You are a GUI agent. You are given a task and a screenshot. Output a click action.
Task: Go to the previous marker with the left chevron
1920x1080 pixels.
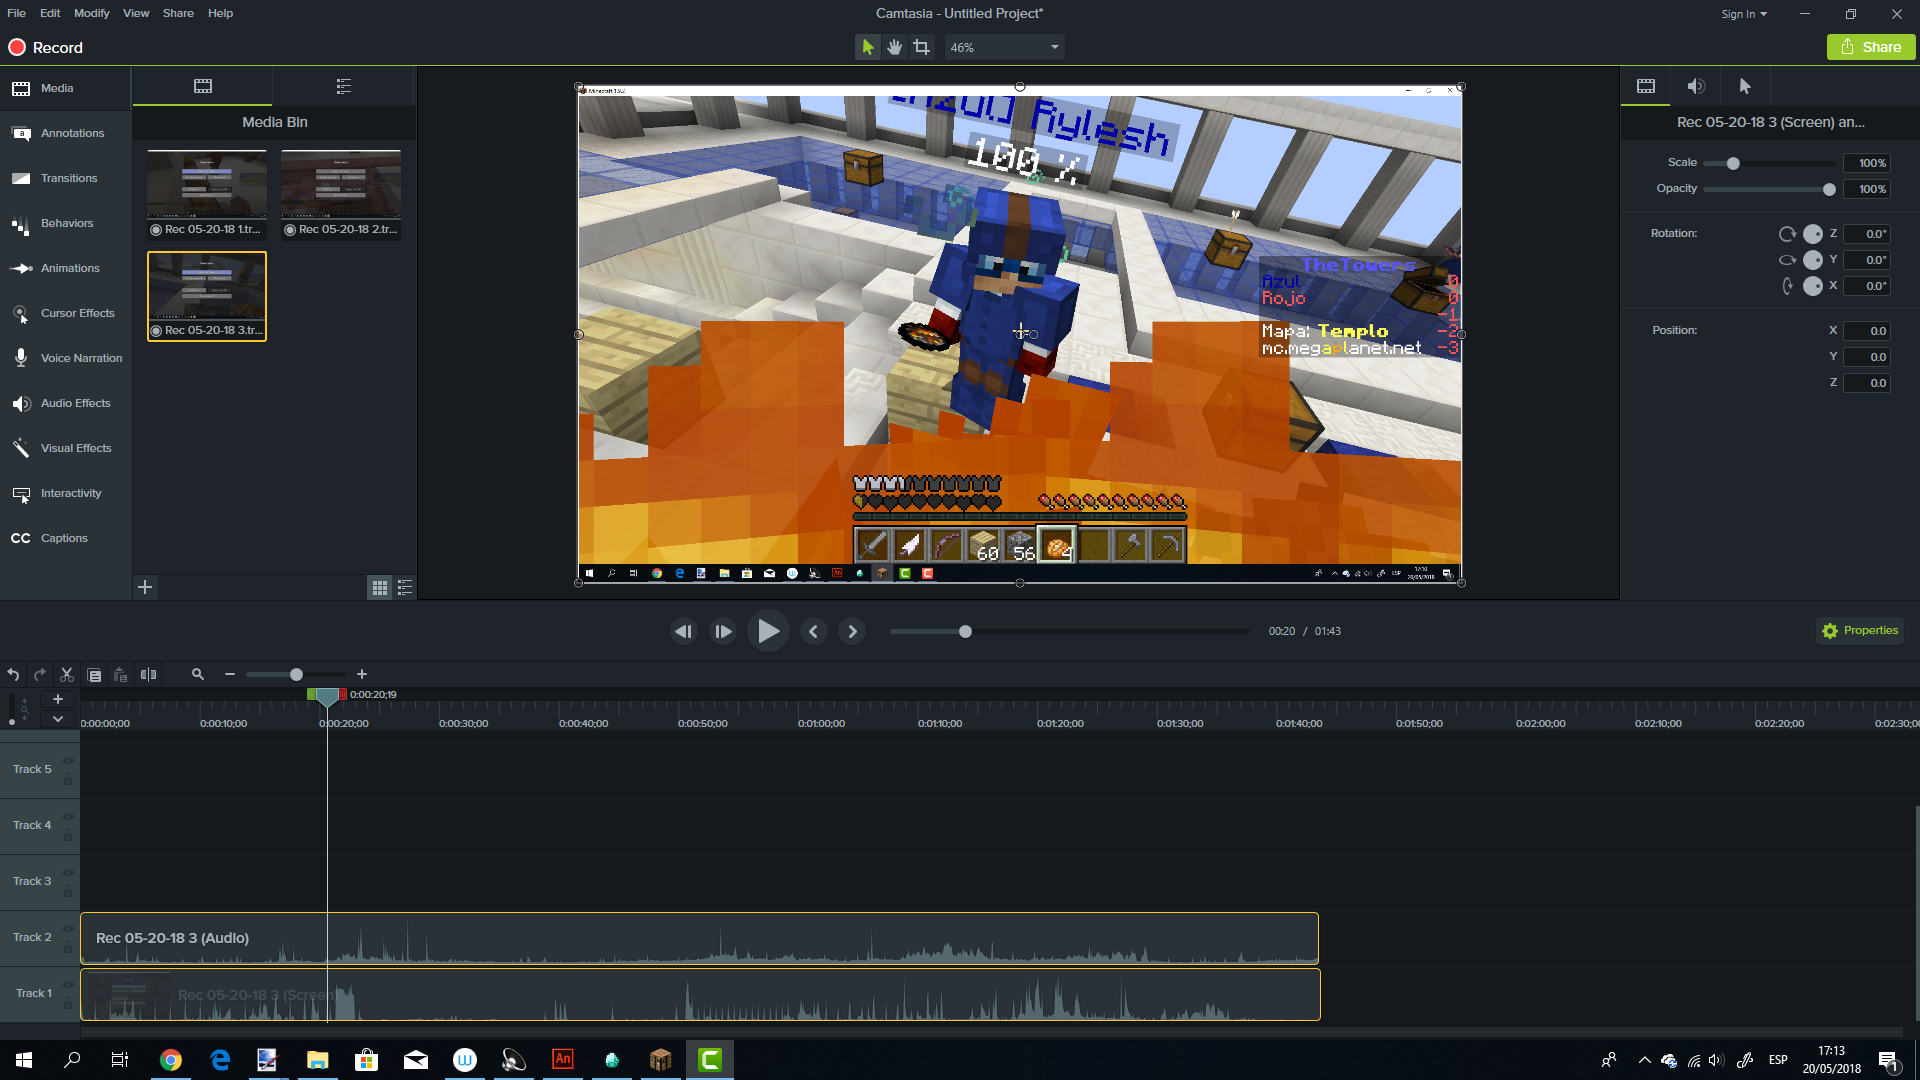pos(813,631)
